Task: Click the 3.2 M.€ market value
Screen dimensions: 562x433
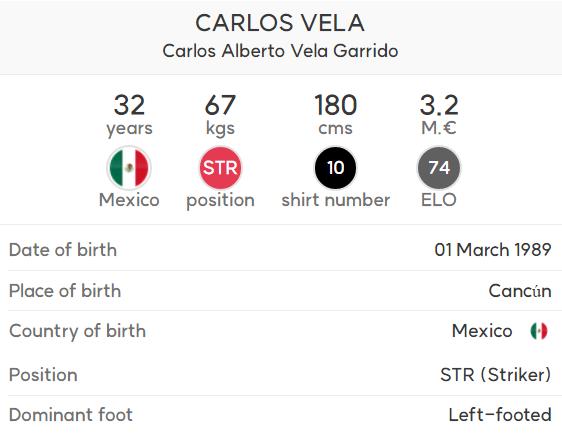Action: 439,114
